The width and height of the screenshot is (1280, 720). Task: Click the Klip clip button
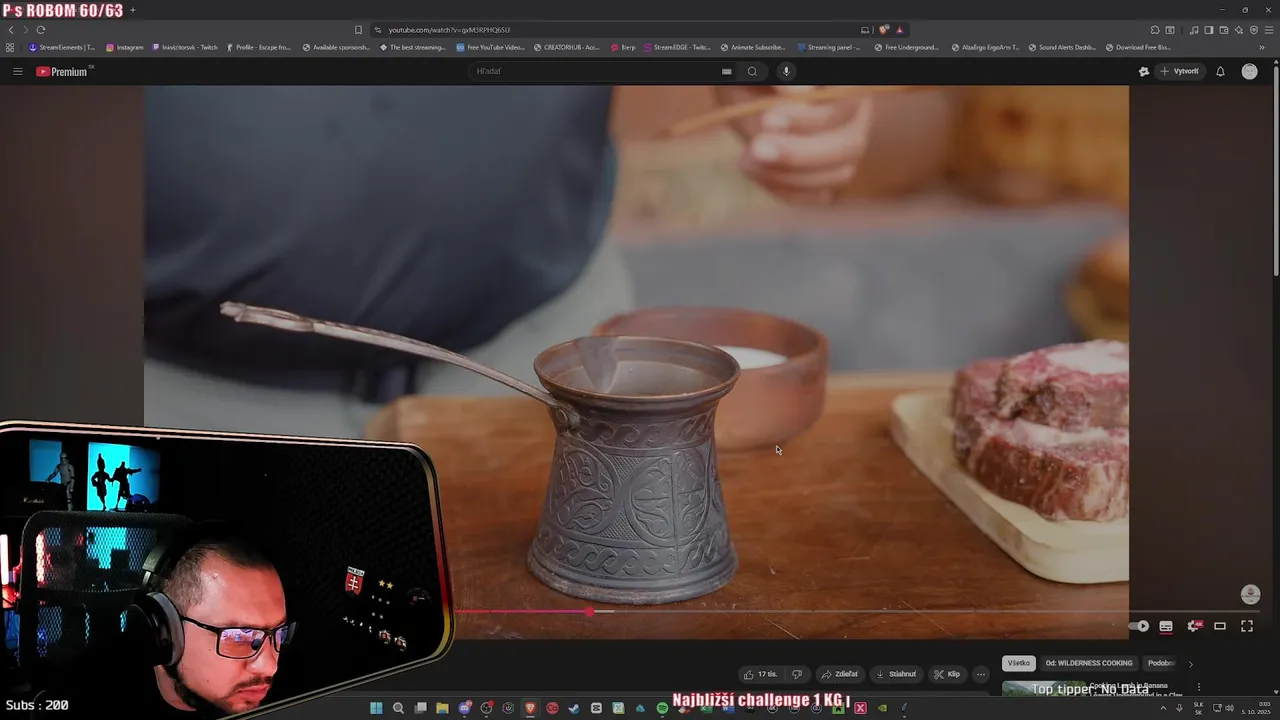pyautogui.click(x=947, y=674)
